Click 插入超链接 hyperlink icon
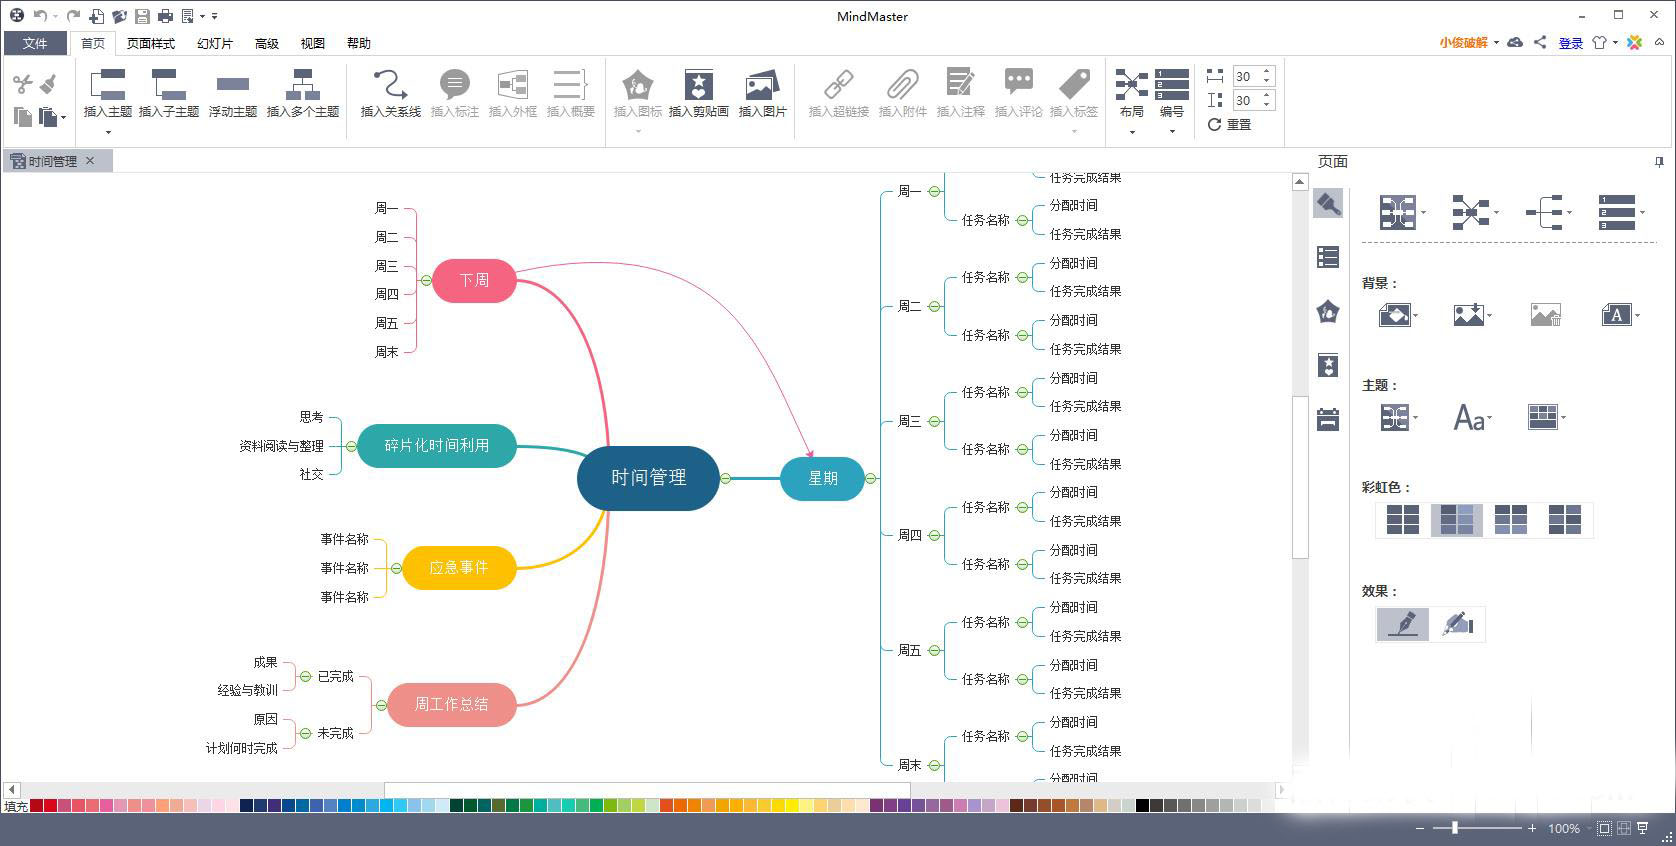Screen dimensions: 1676x846 point(838,84)
